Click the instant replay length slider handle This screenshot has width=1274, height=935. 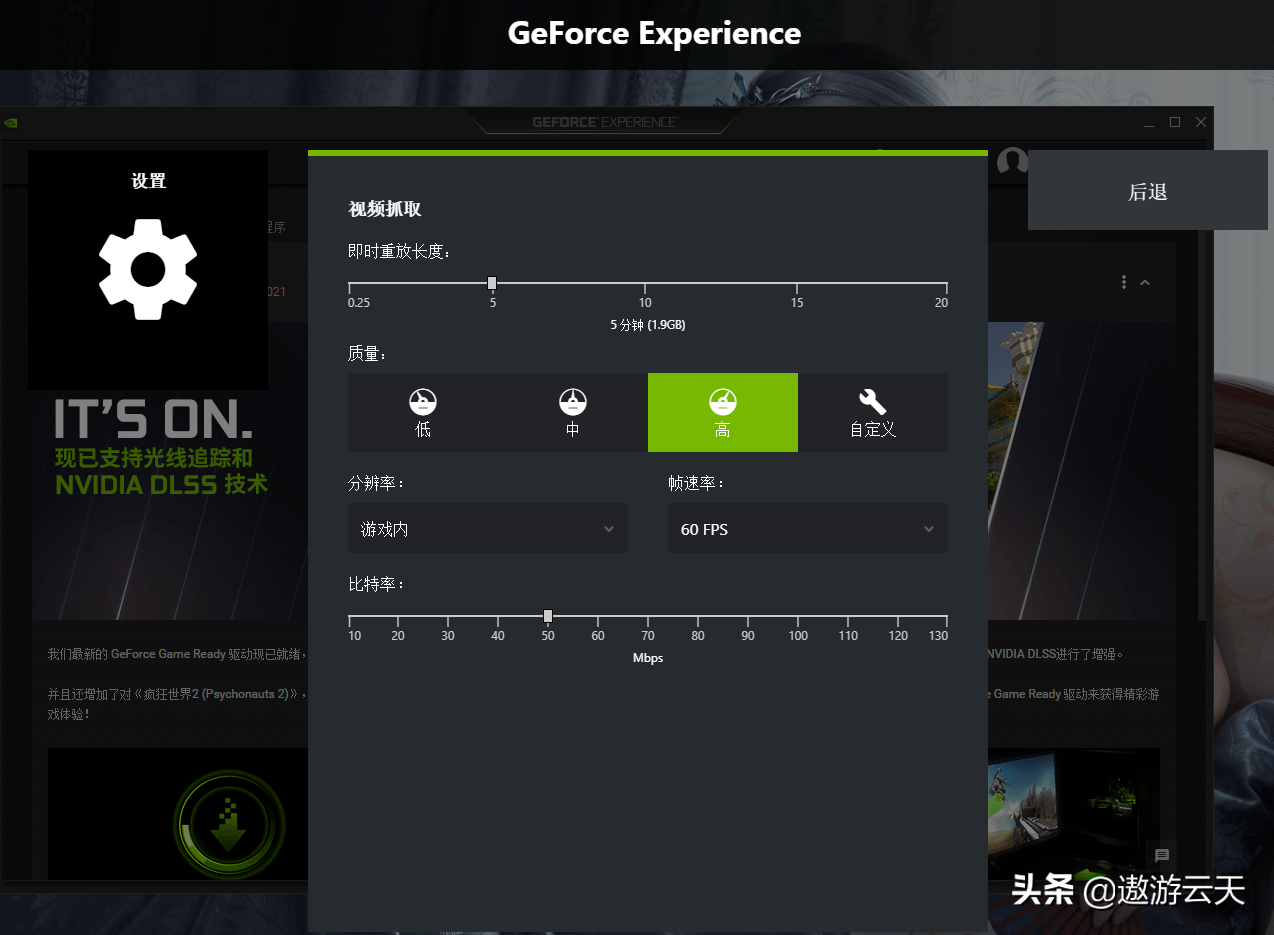click(x=492, y=283)
